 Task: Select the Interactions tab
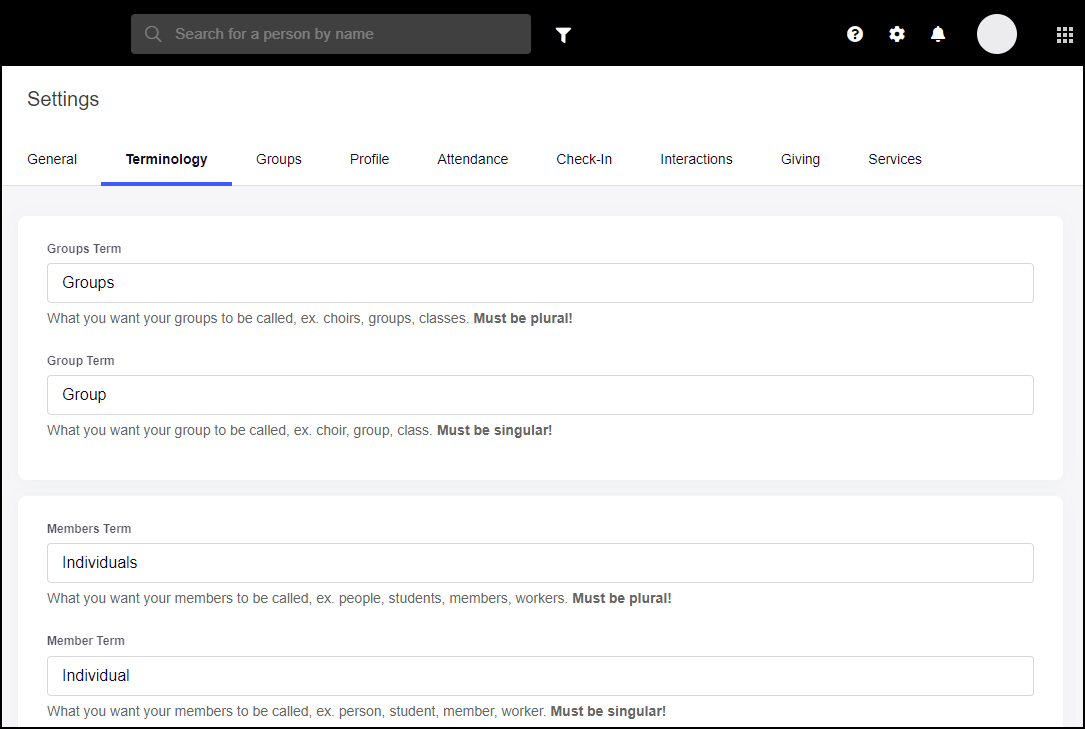[696, 159]
